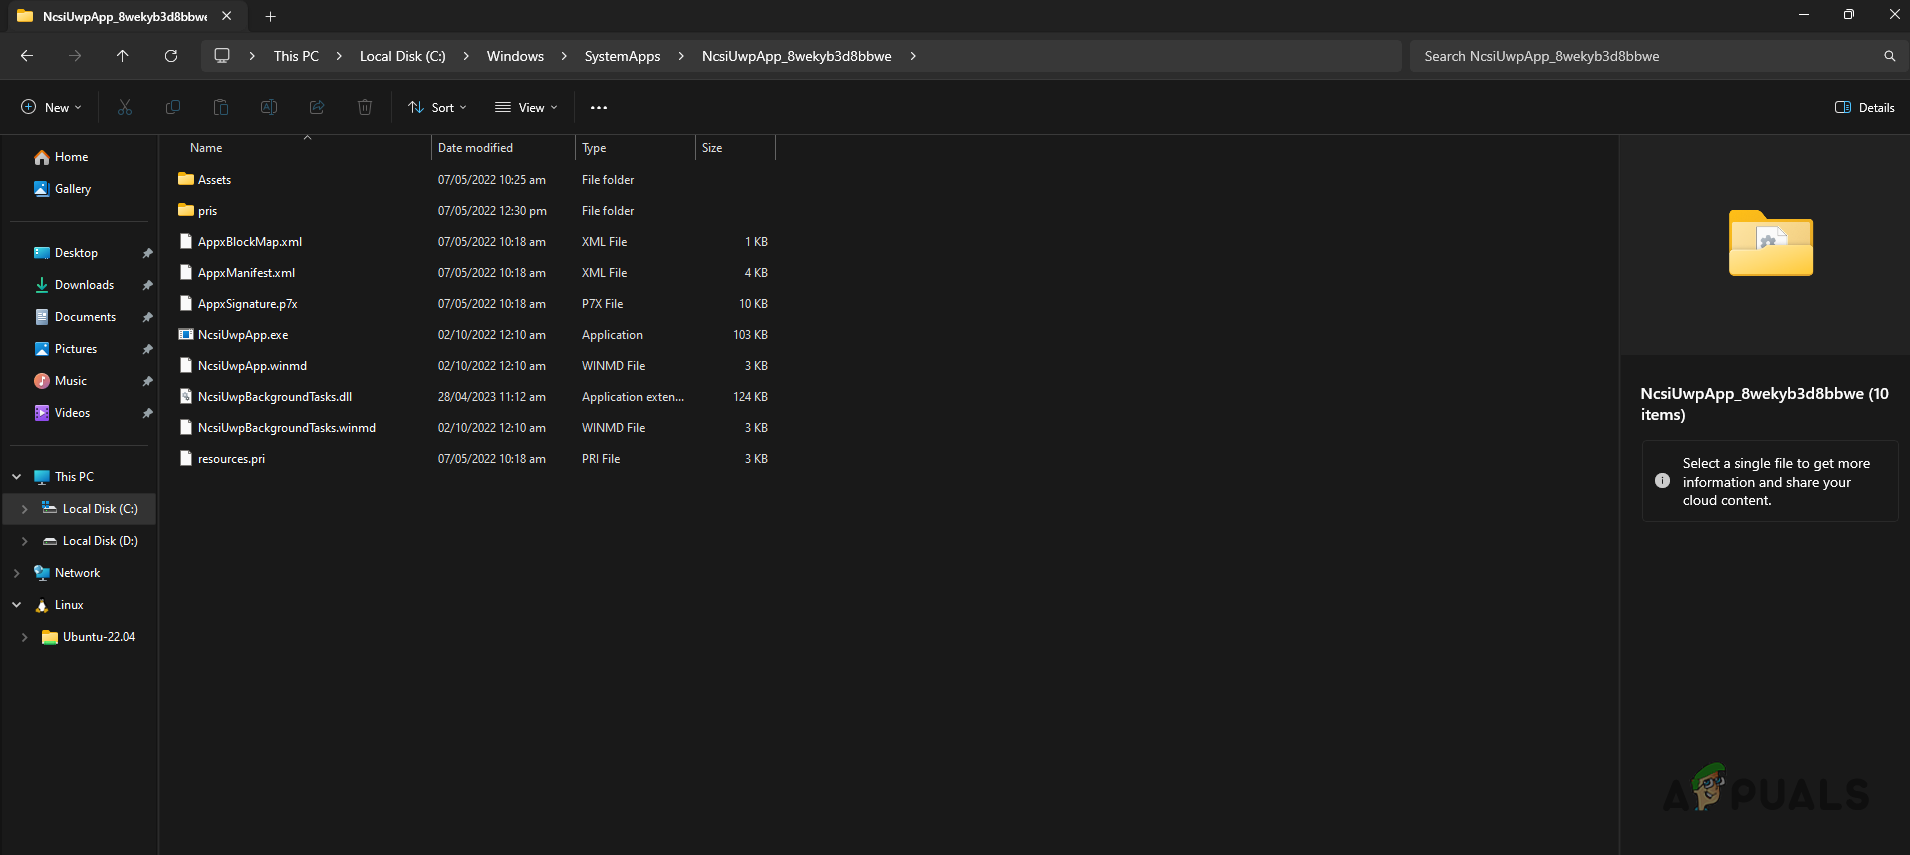Open Videos in quick access
The image size is (1910, 855).
(62, 413)
